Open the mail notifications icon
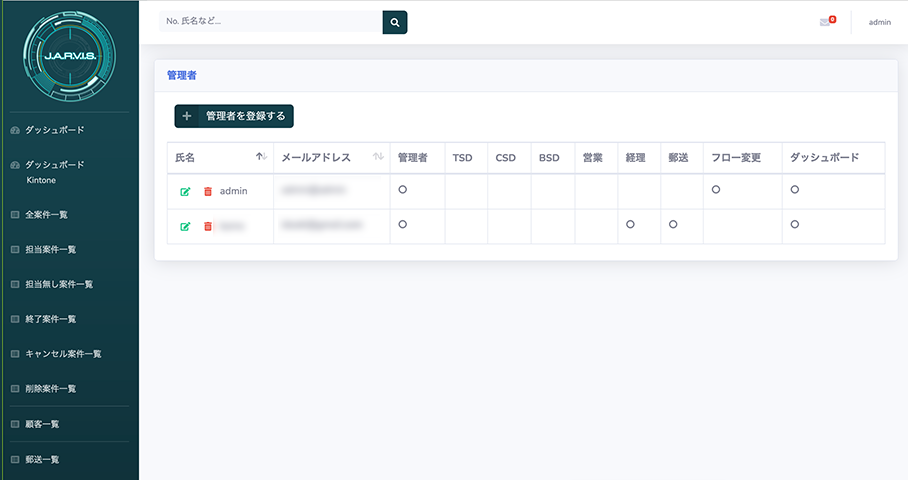Image resolution: width=908 pixels, height=480 pixels. [x=826, y=22]
